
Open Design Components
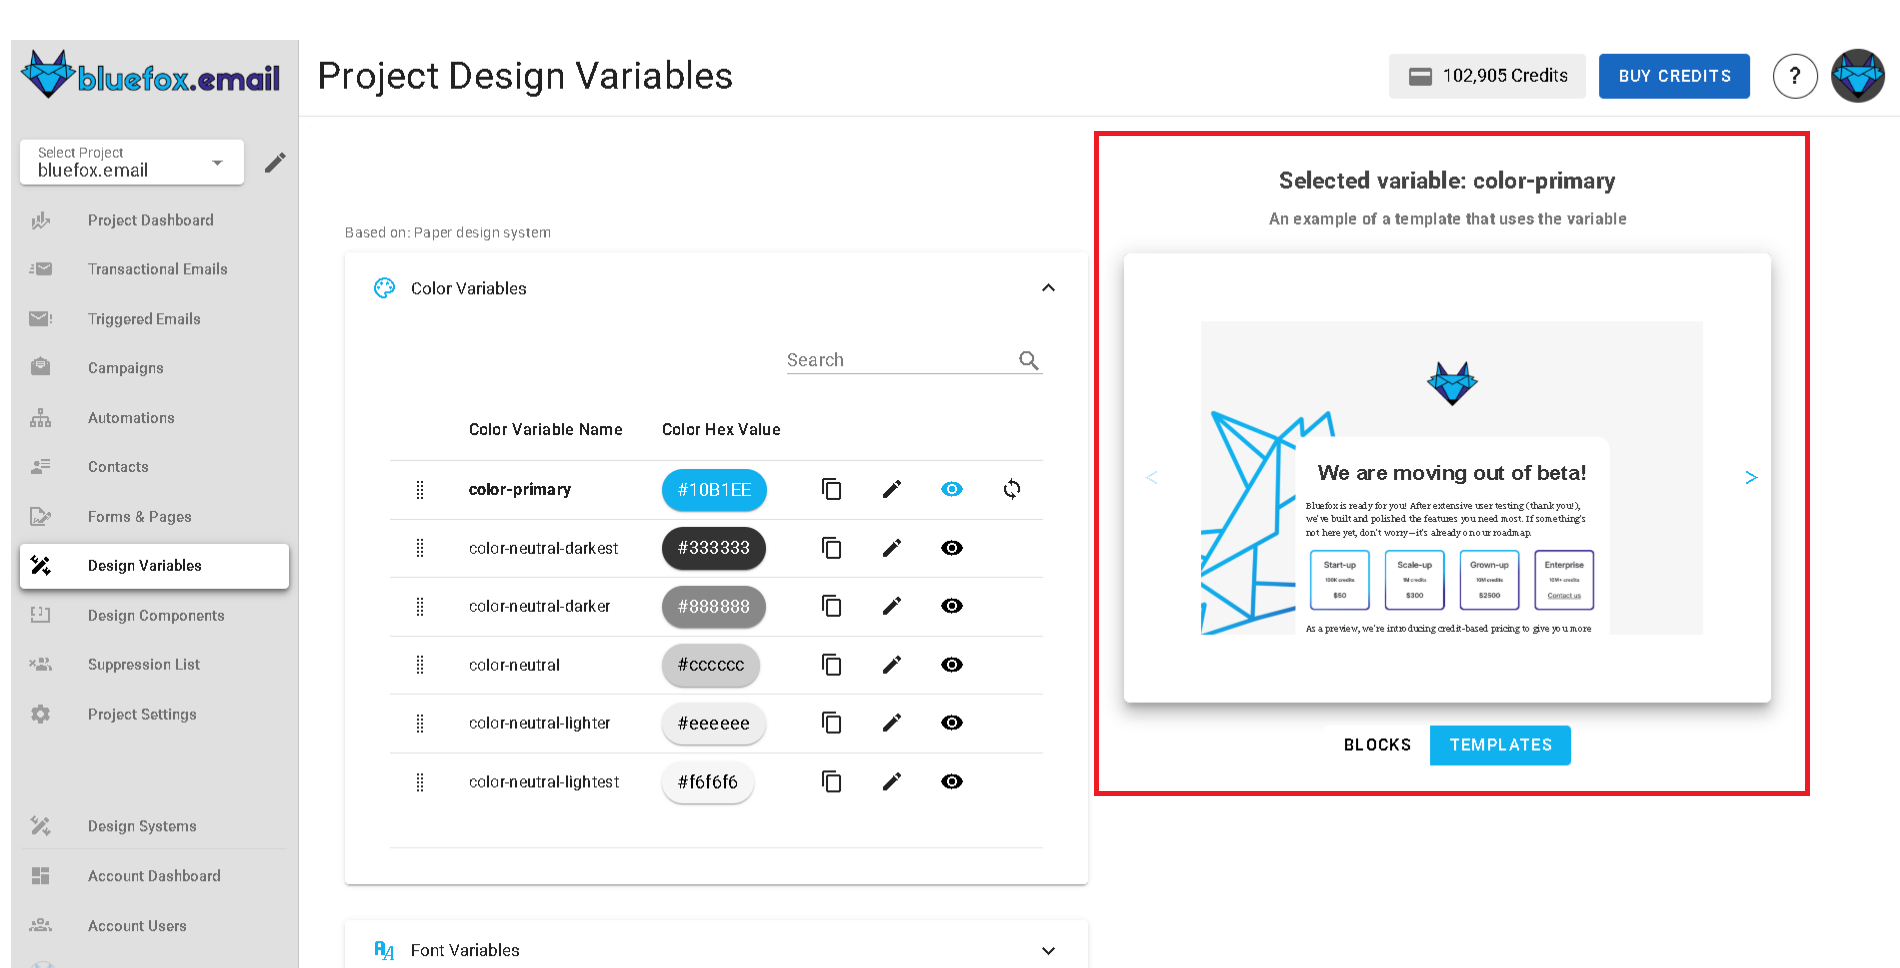click(154, 616)
